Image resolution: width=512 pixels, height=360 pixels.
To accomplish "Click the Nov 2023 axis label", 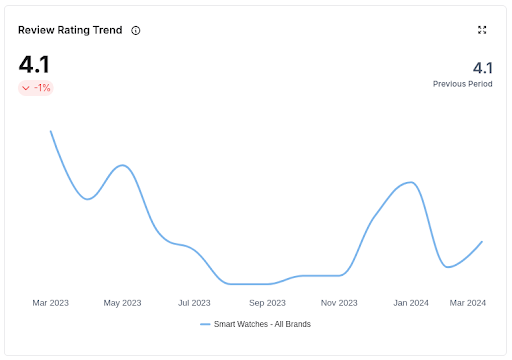I will 339,303.
